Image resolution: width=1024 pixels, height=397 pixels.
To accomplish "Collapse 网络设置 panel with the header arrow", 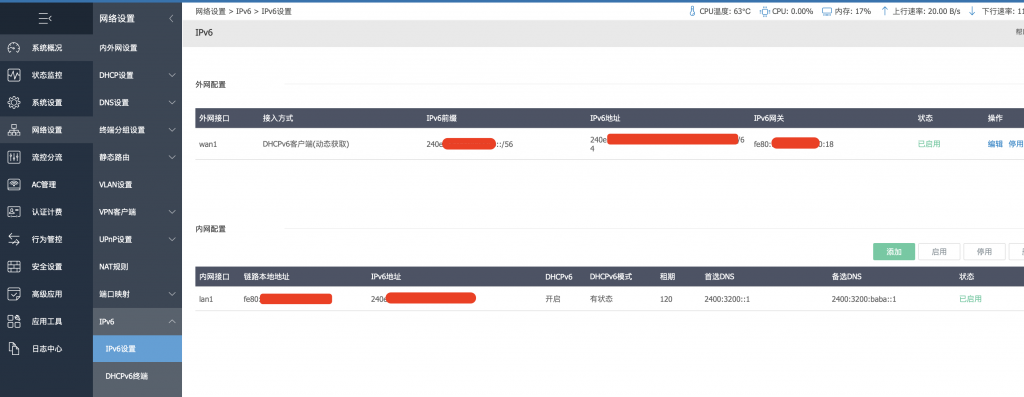I will 171,19.
